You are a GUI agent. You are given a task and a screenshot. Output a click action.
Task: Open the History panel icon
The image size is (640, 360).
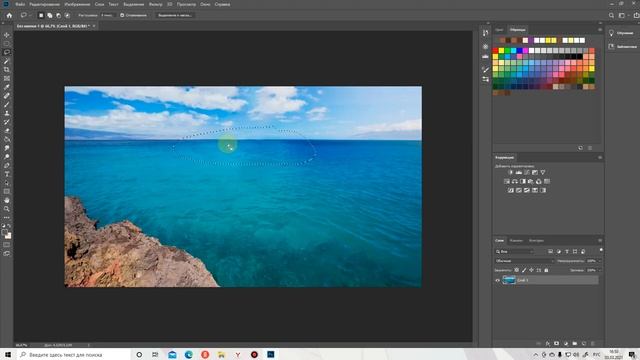(485, 33)
